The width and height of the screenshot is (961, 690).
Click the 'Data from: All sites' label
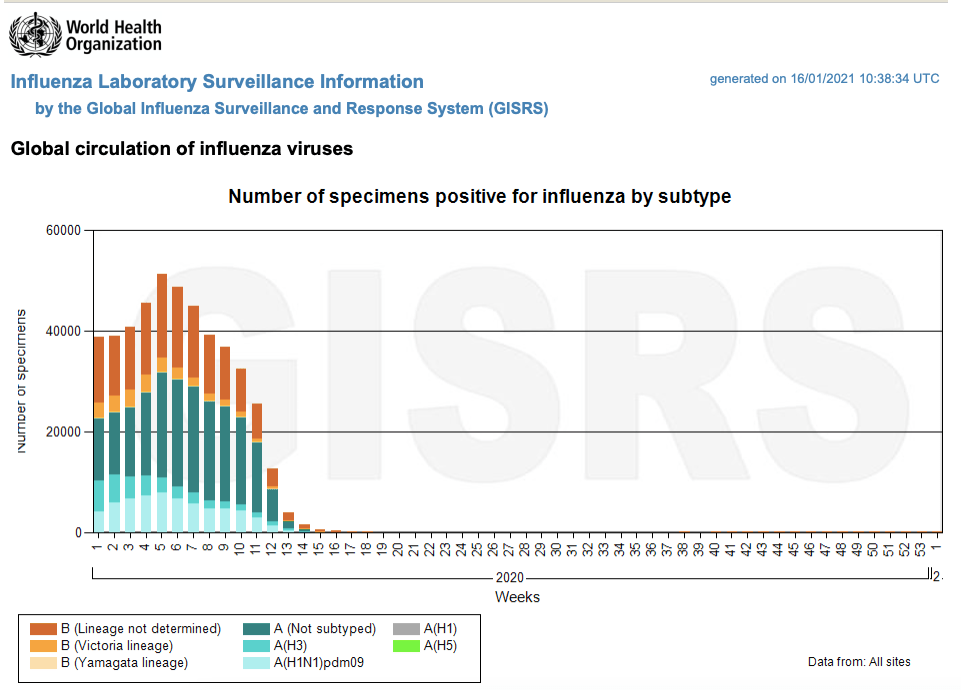coord(859,662)
